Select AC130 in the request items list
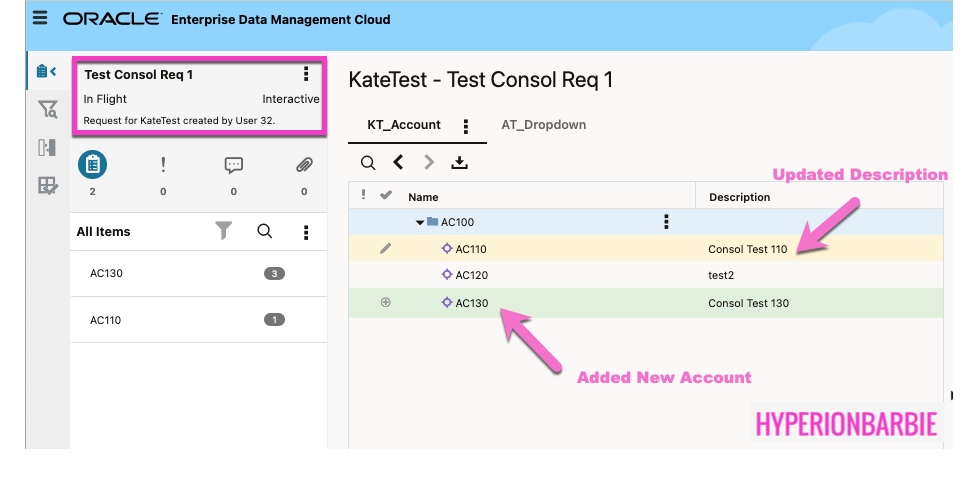The image size is (976, 485). [106, 273]
